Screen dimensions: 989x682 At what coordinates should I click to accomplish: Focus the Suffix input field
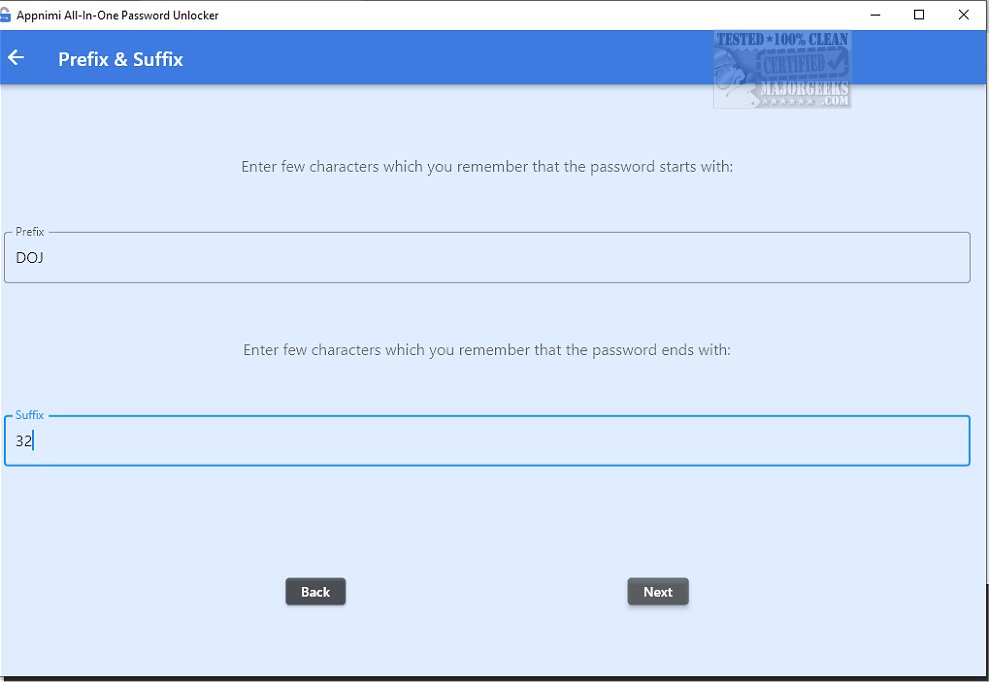click(487, 440)
